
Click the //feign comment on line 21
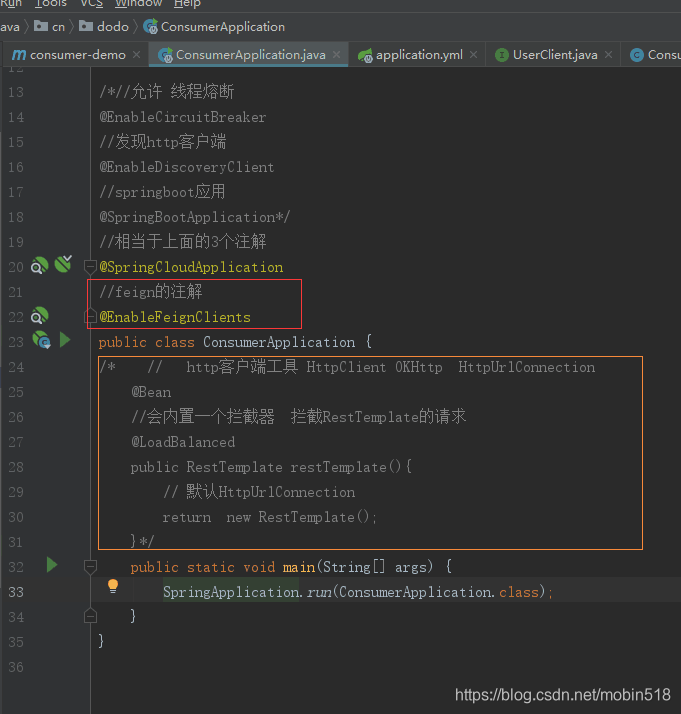click(x=151, y=291)
